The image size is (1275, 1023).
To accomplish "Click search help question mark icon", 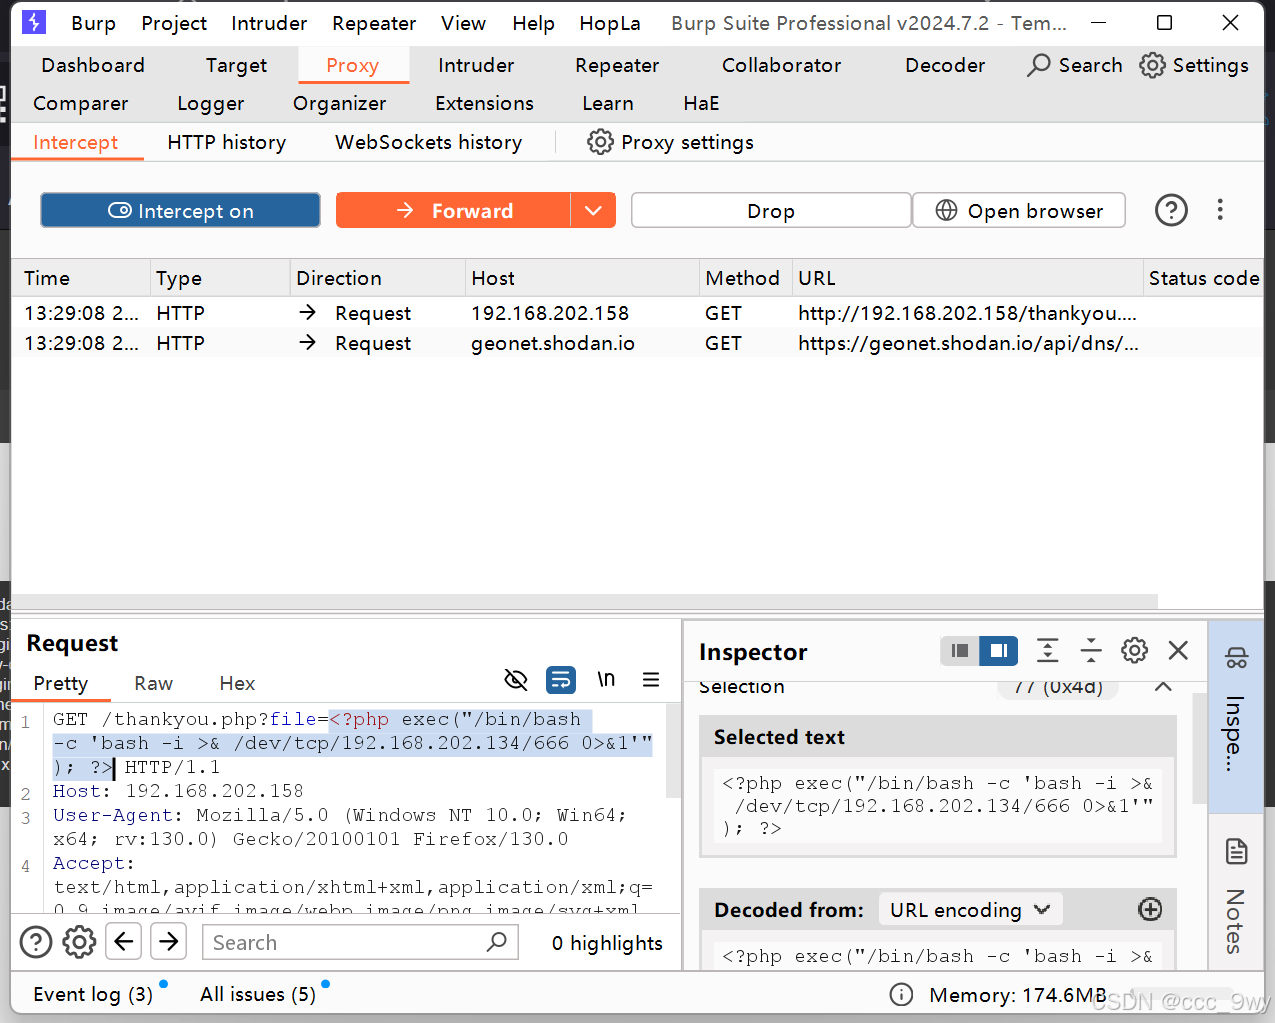I will point(36,942).
